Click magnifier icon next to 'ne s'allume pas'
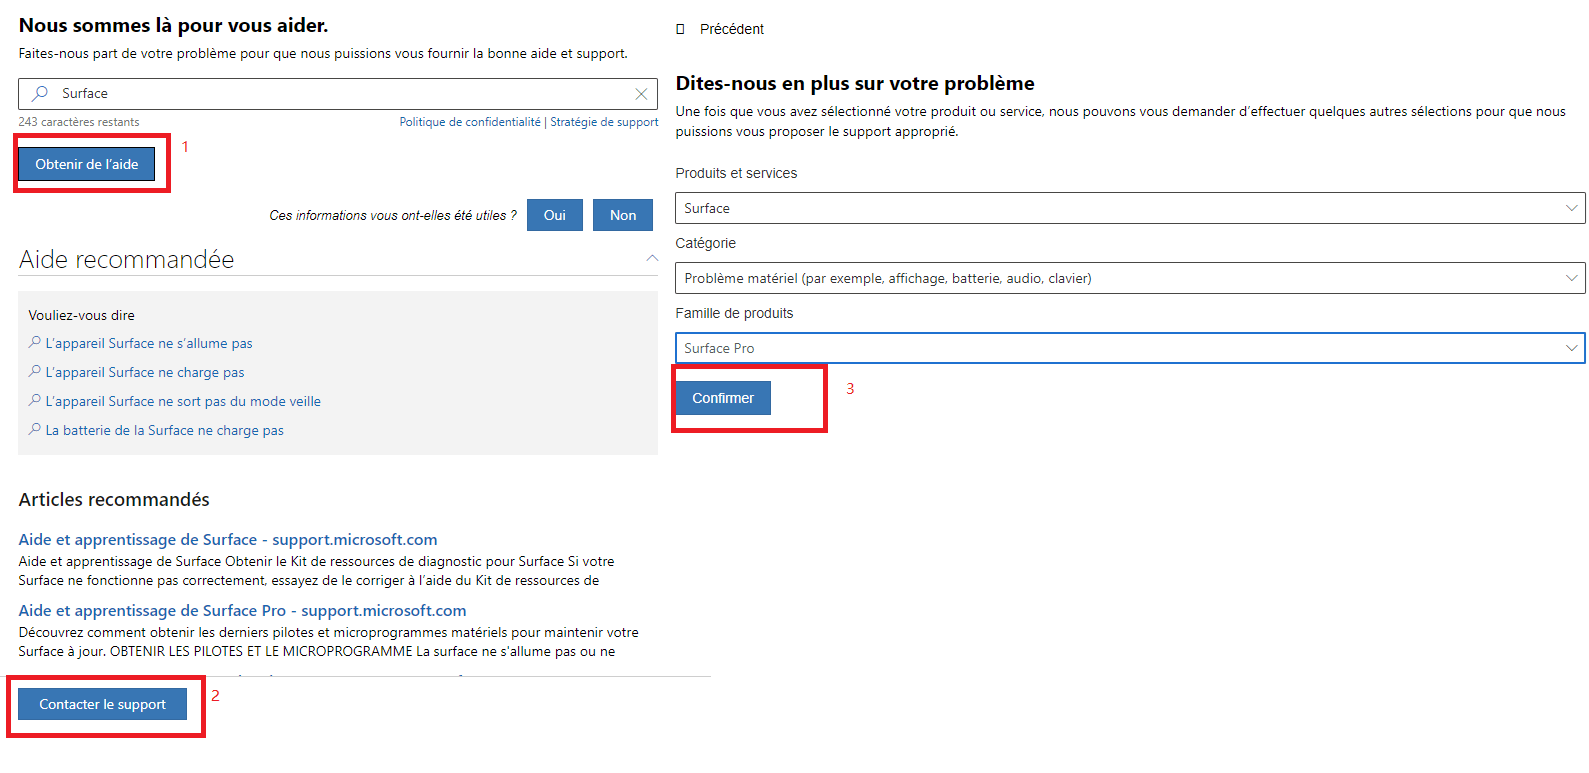The width and height of the screenshot is (1589, 773). [35, 342]
